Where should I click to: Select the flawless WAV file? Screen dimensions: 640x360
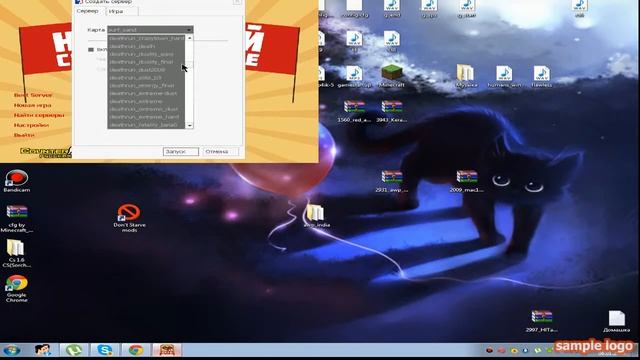point(542,76)
